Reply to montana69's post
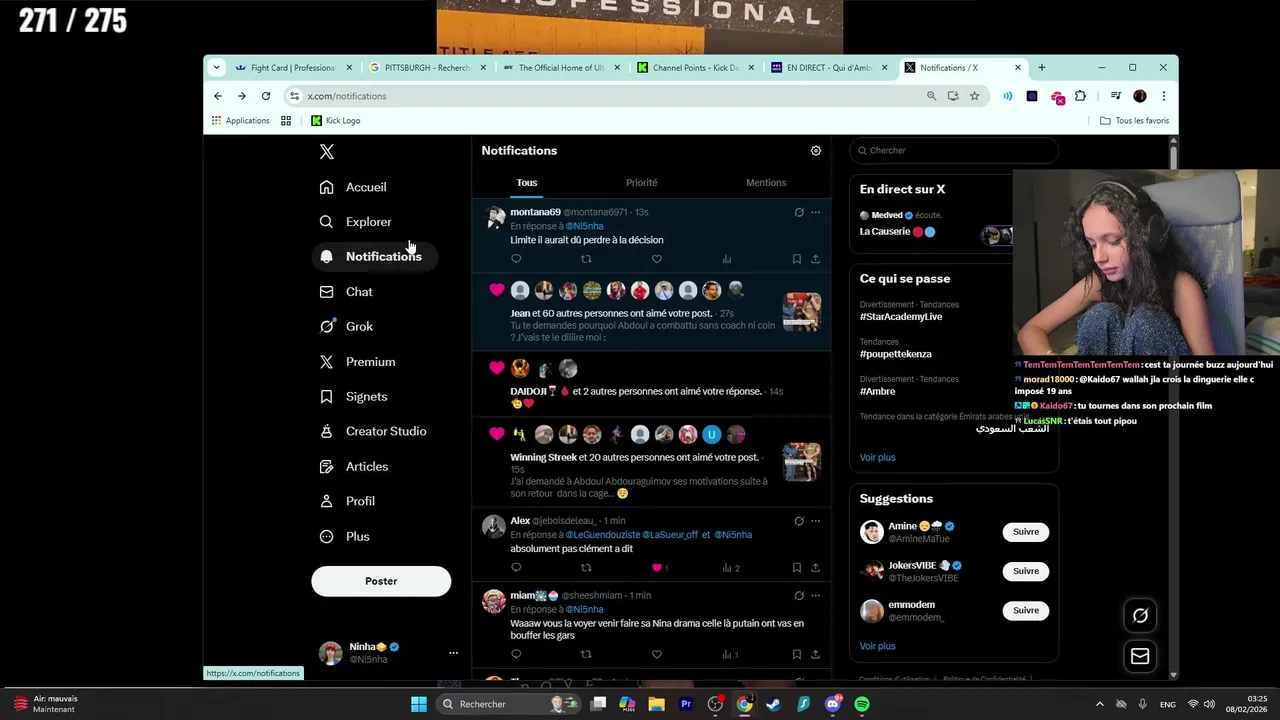Viewport: 1280px width, 720px height. coord(516,259)
